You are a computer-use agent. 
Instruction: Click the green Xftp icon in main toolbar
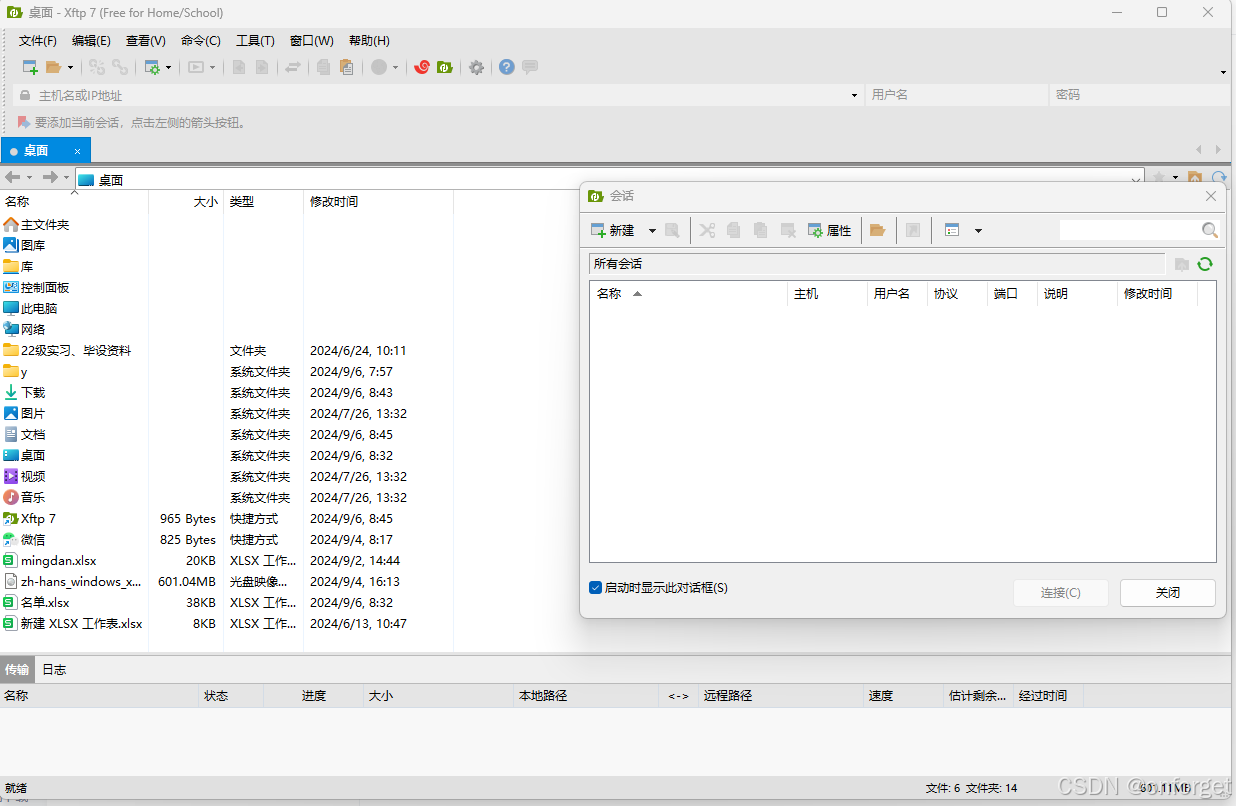(445, 67)
